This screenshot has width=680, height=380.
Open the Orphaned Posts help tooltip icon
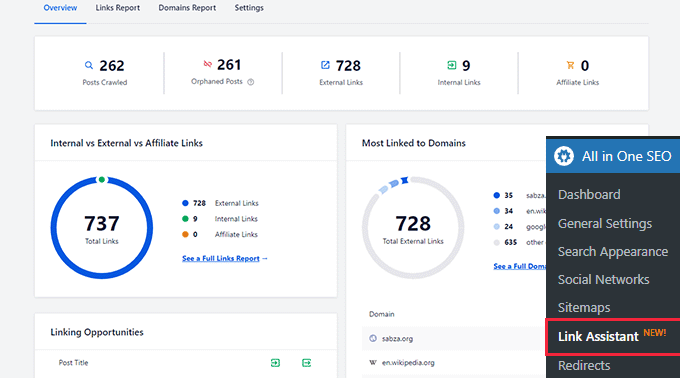[251, 82]
